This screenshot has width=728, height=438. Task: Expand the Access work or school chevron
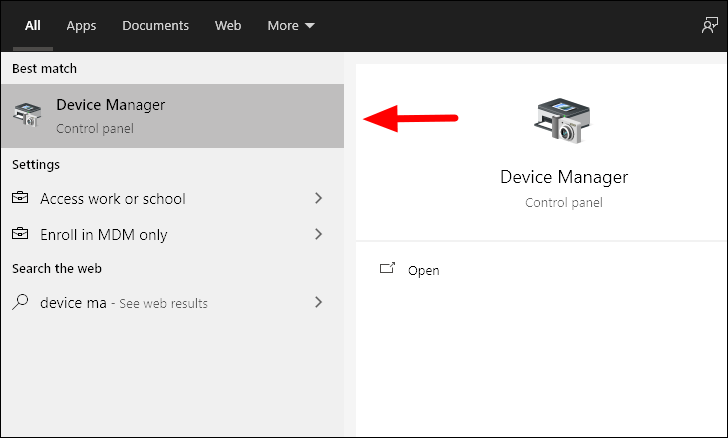pyautogui.click(x=318, y=198)
